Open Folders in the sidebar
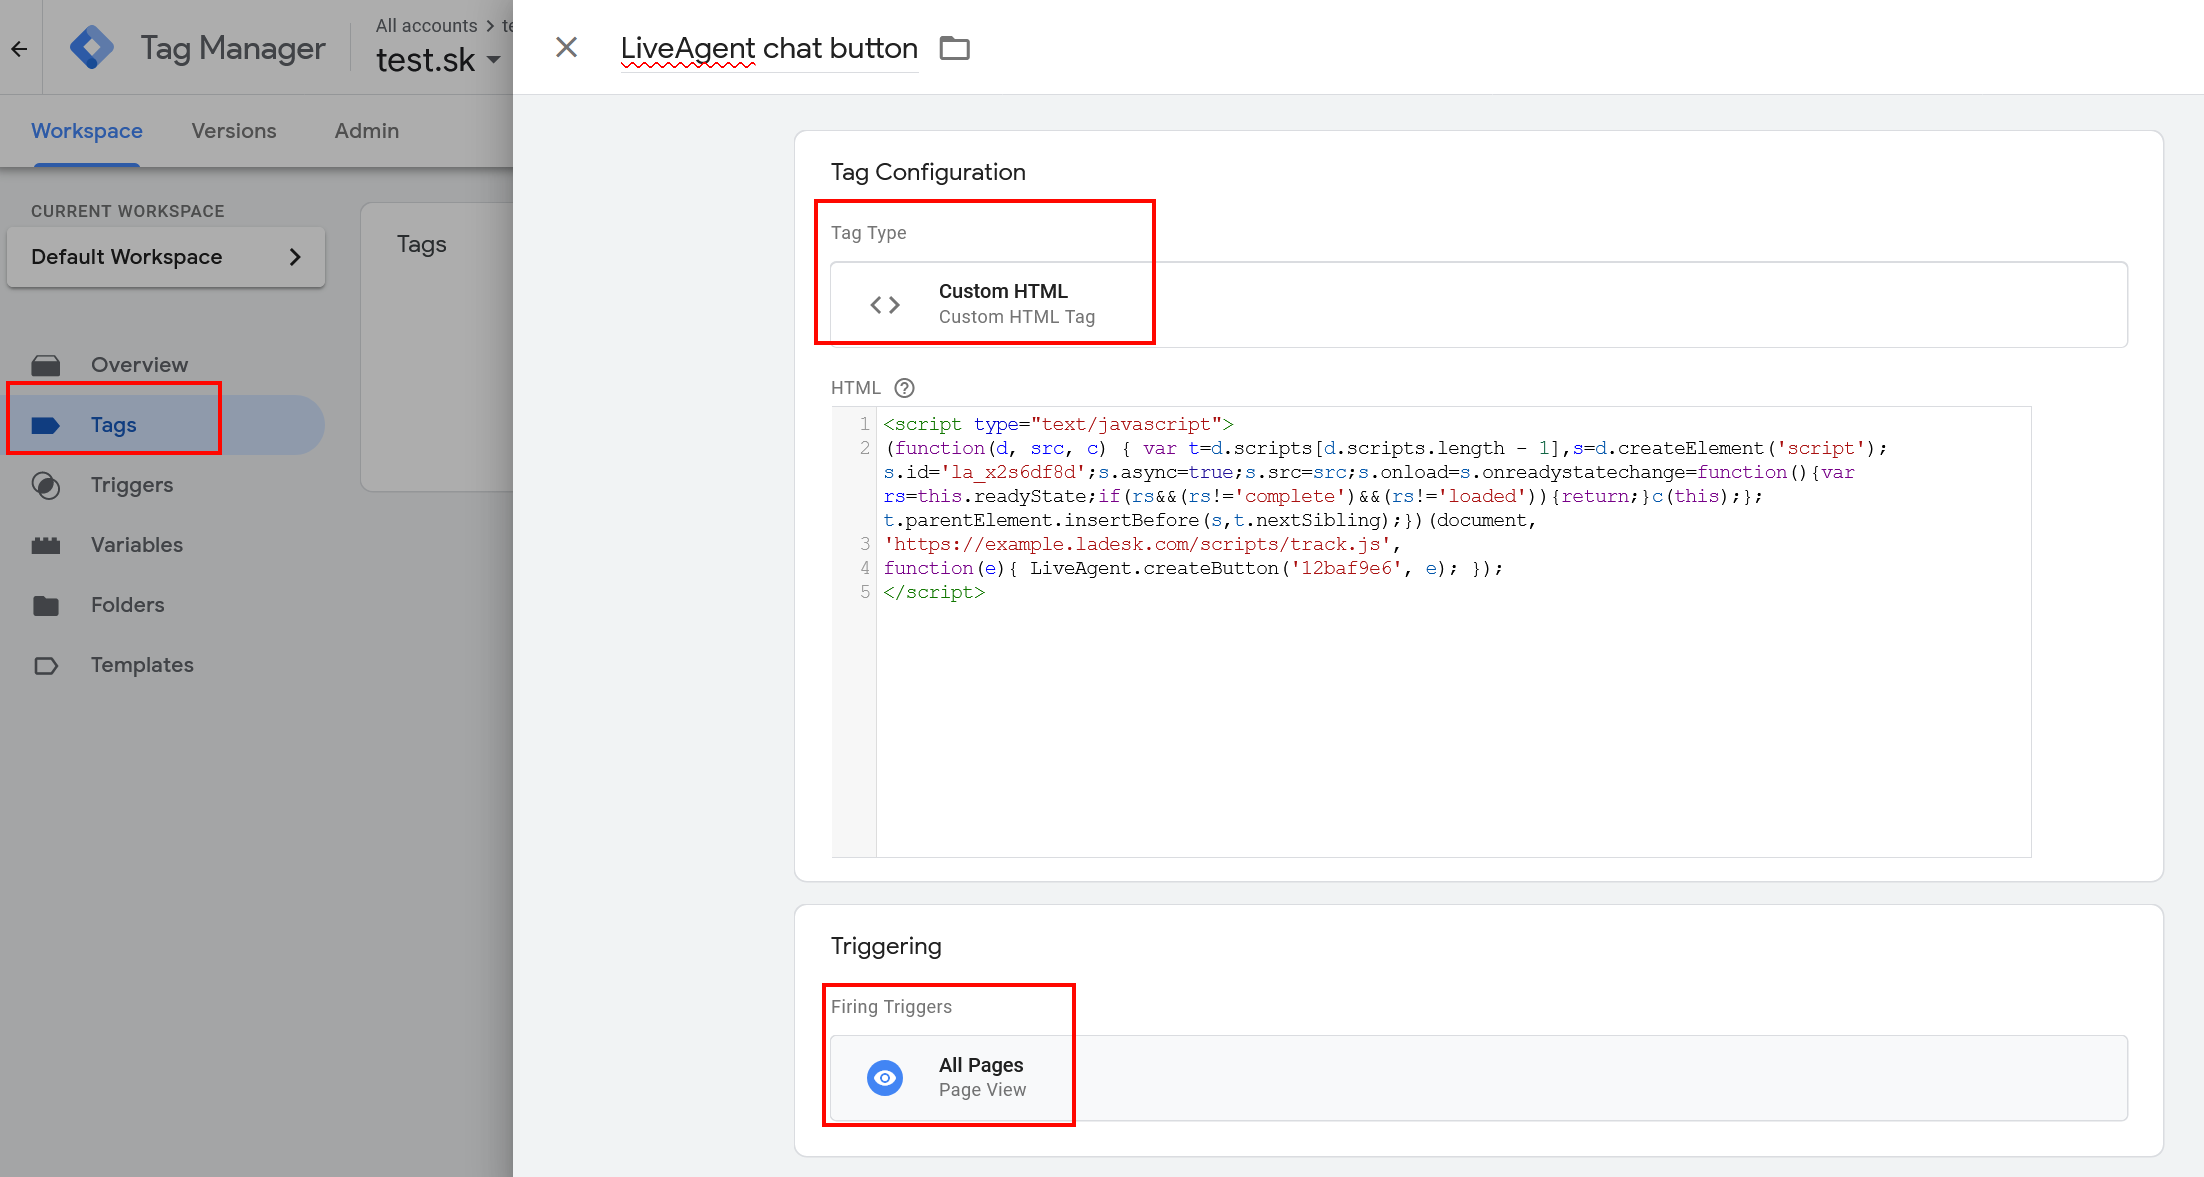Screen dimensions: 2204x1177 pyautogui.click(x=127, y=605)
